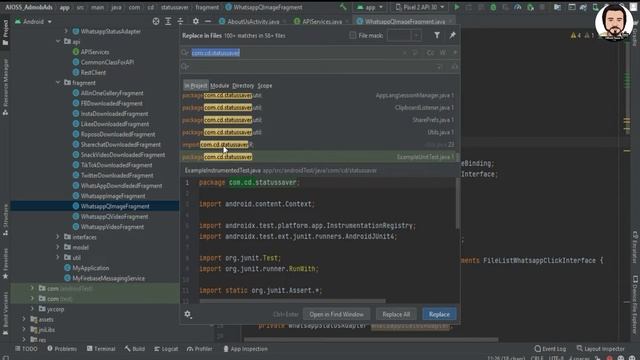The height and width of the screenshot is (360, 640).
Task: Open Profiler tool window
Action: tap(200, 349)
